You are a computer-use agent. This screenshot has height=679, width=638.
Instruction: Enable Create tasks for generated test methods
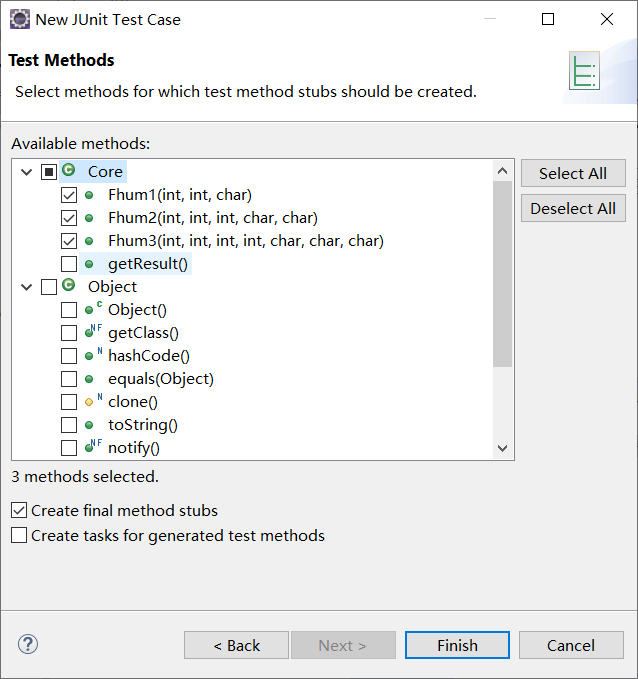(19, 536)
